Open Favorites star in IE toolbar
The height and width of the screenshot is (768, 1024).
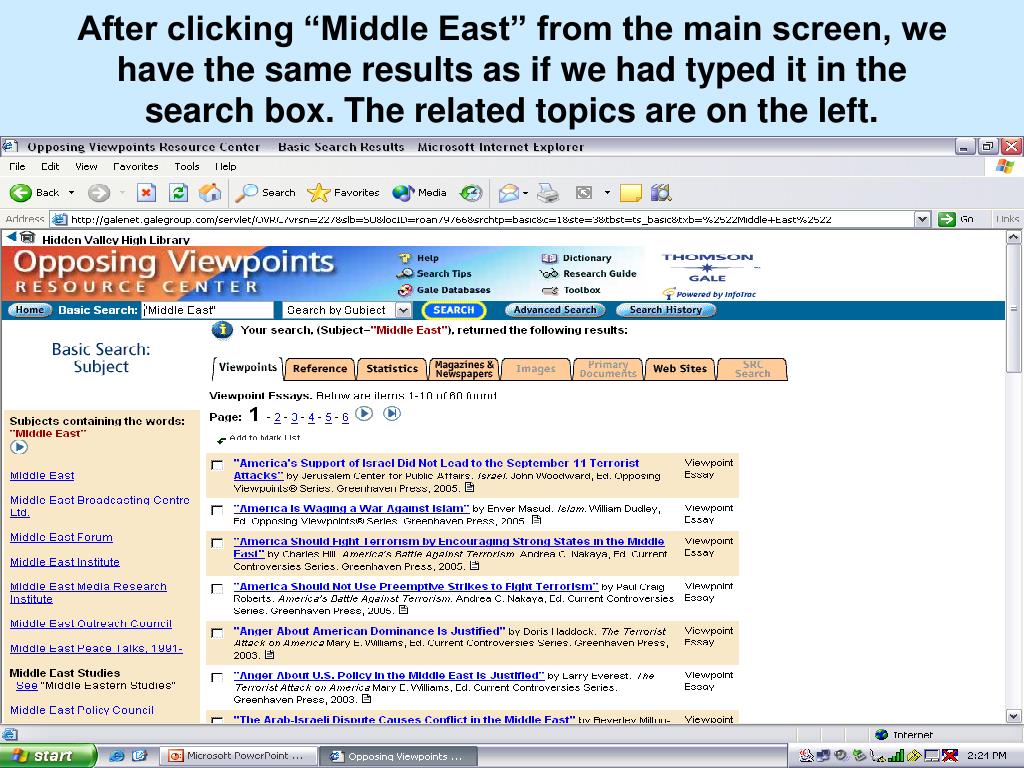click(x=319, y=193)
